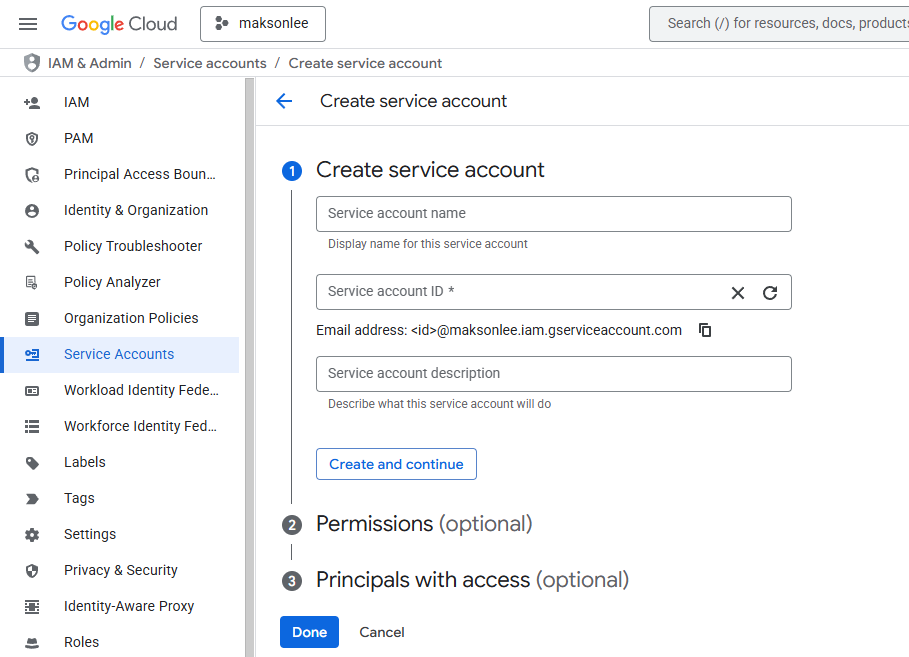
Task: Copy the service account email address
Action: pyautogui.click(x=705, y=330)
